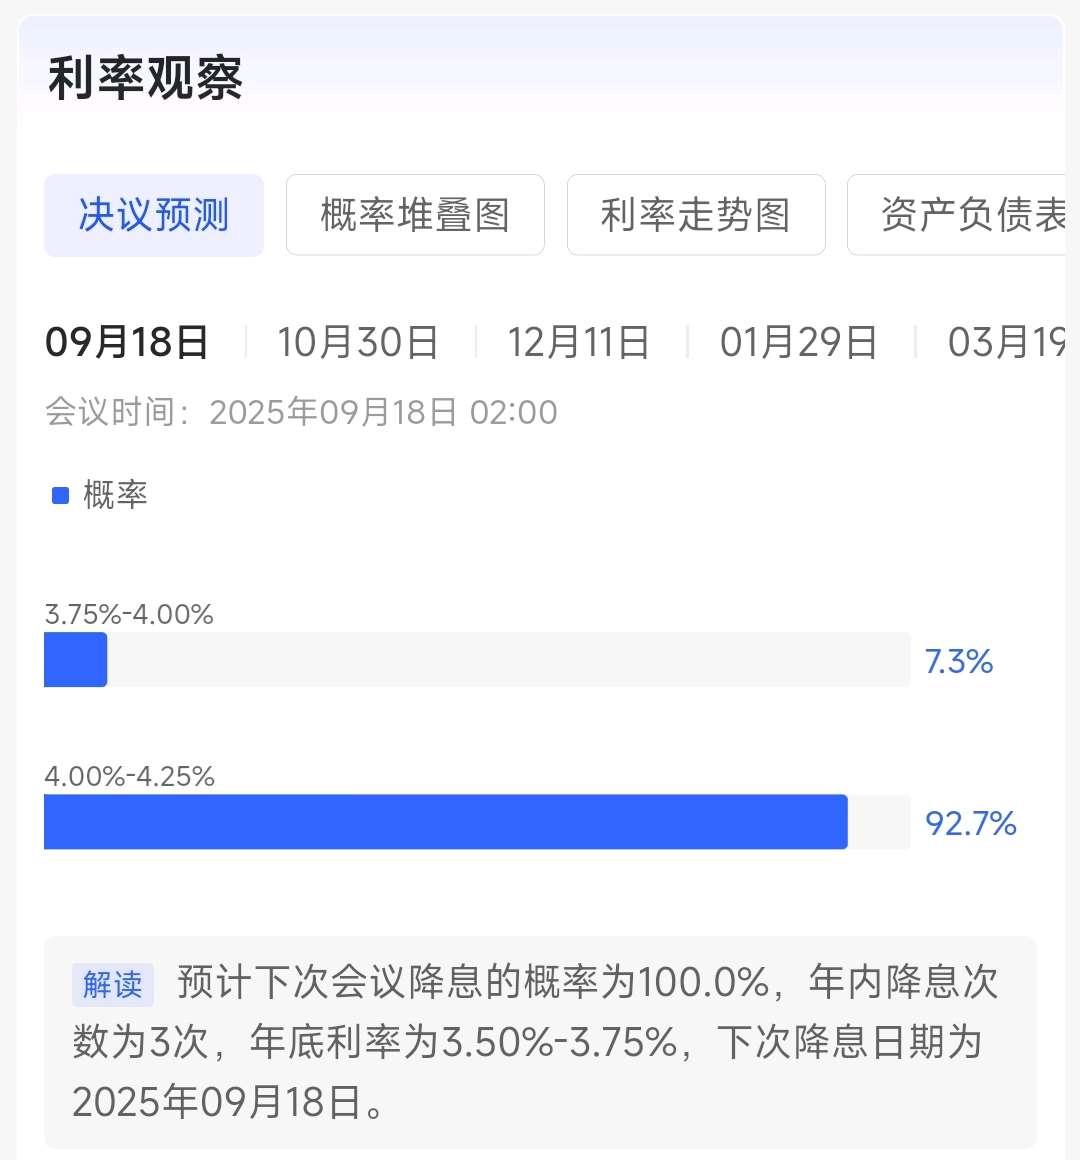
Task: Click the 会议时间 date text
Action: click(301, 412)
